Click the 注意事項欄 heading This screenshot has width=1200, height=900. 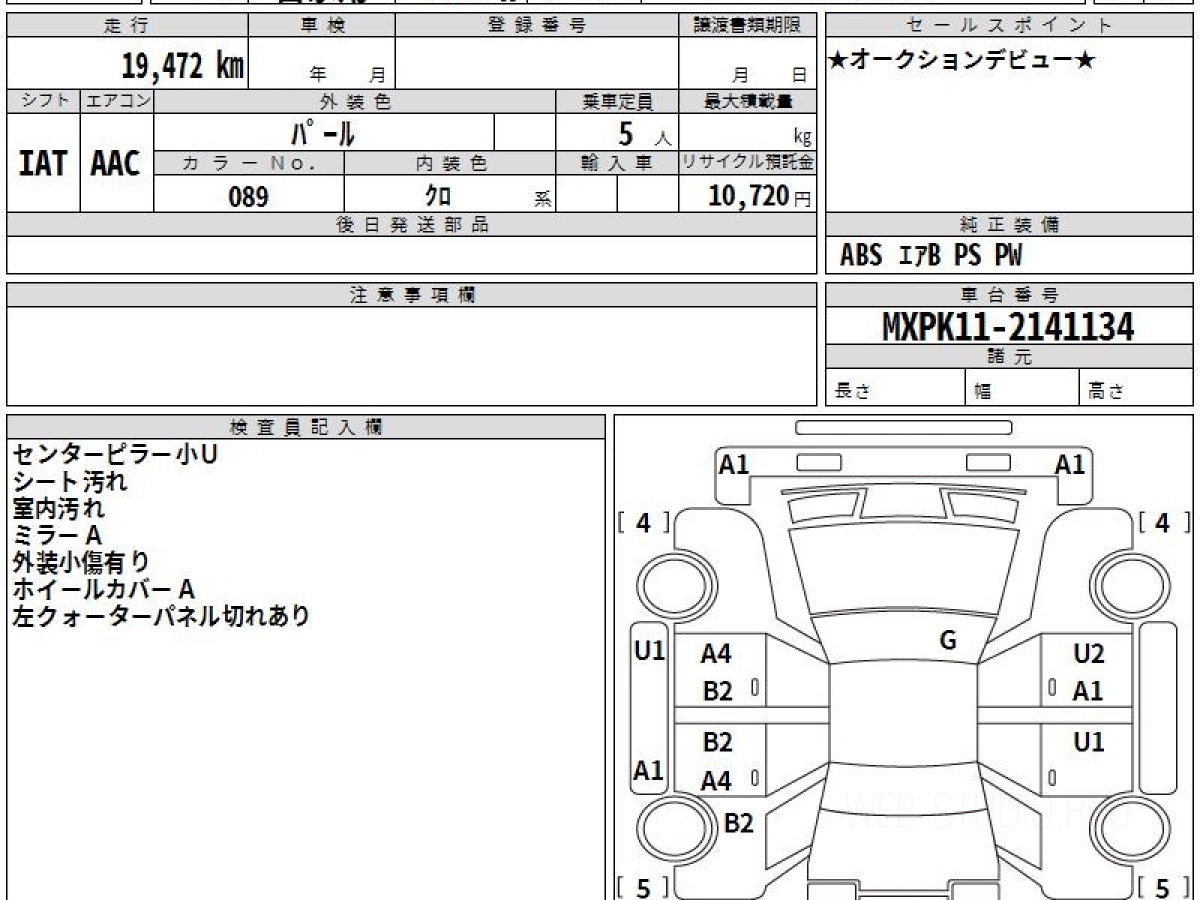coord(412,295)
